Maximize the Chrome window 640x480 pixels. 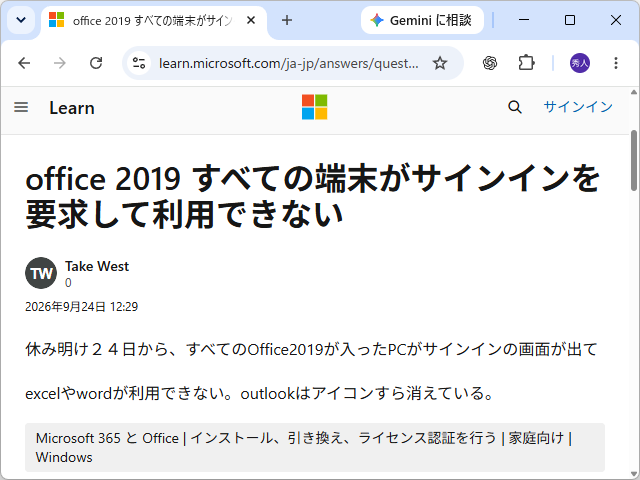(570, 20)
